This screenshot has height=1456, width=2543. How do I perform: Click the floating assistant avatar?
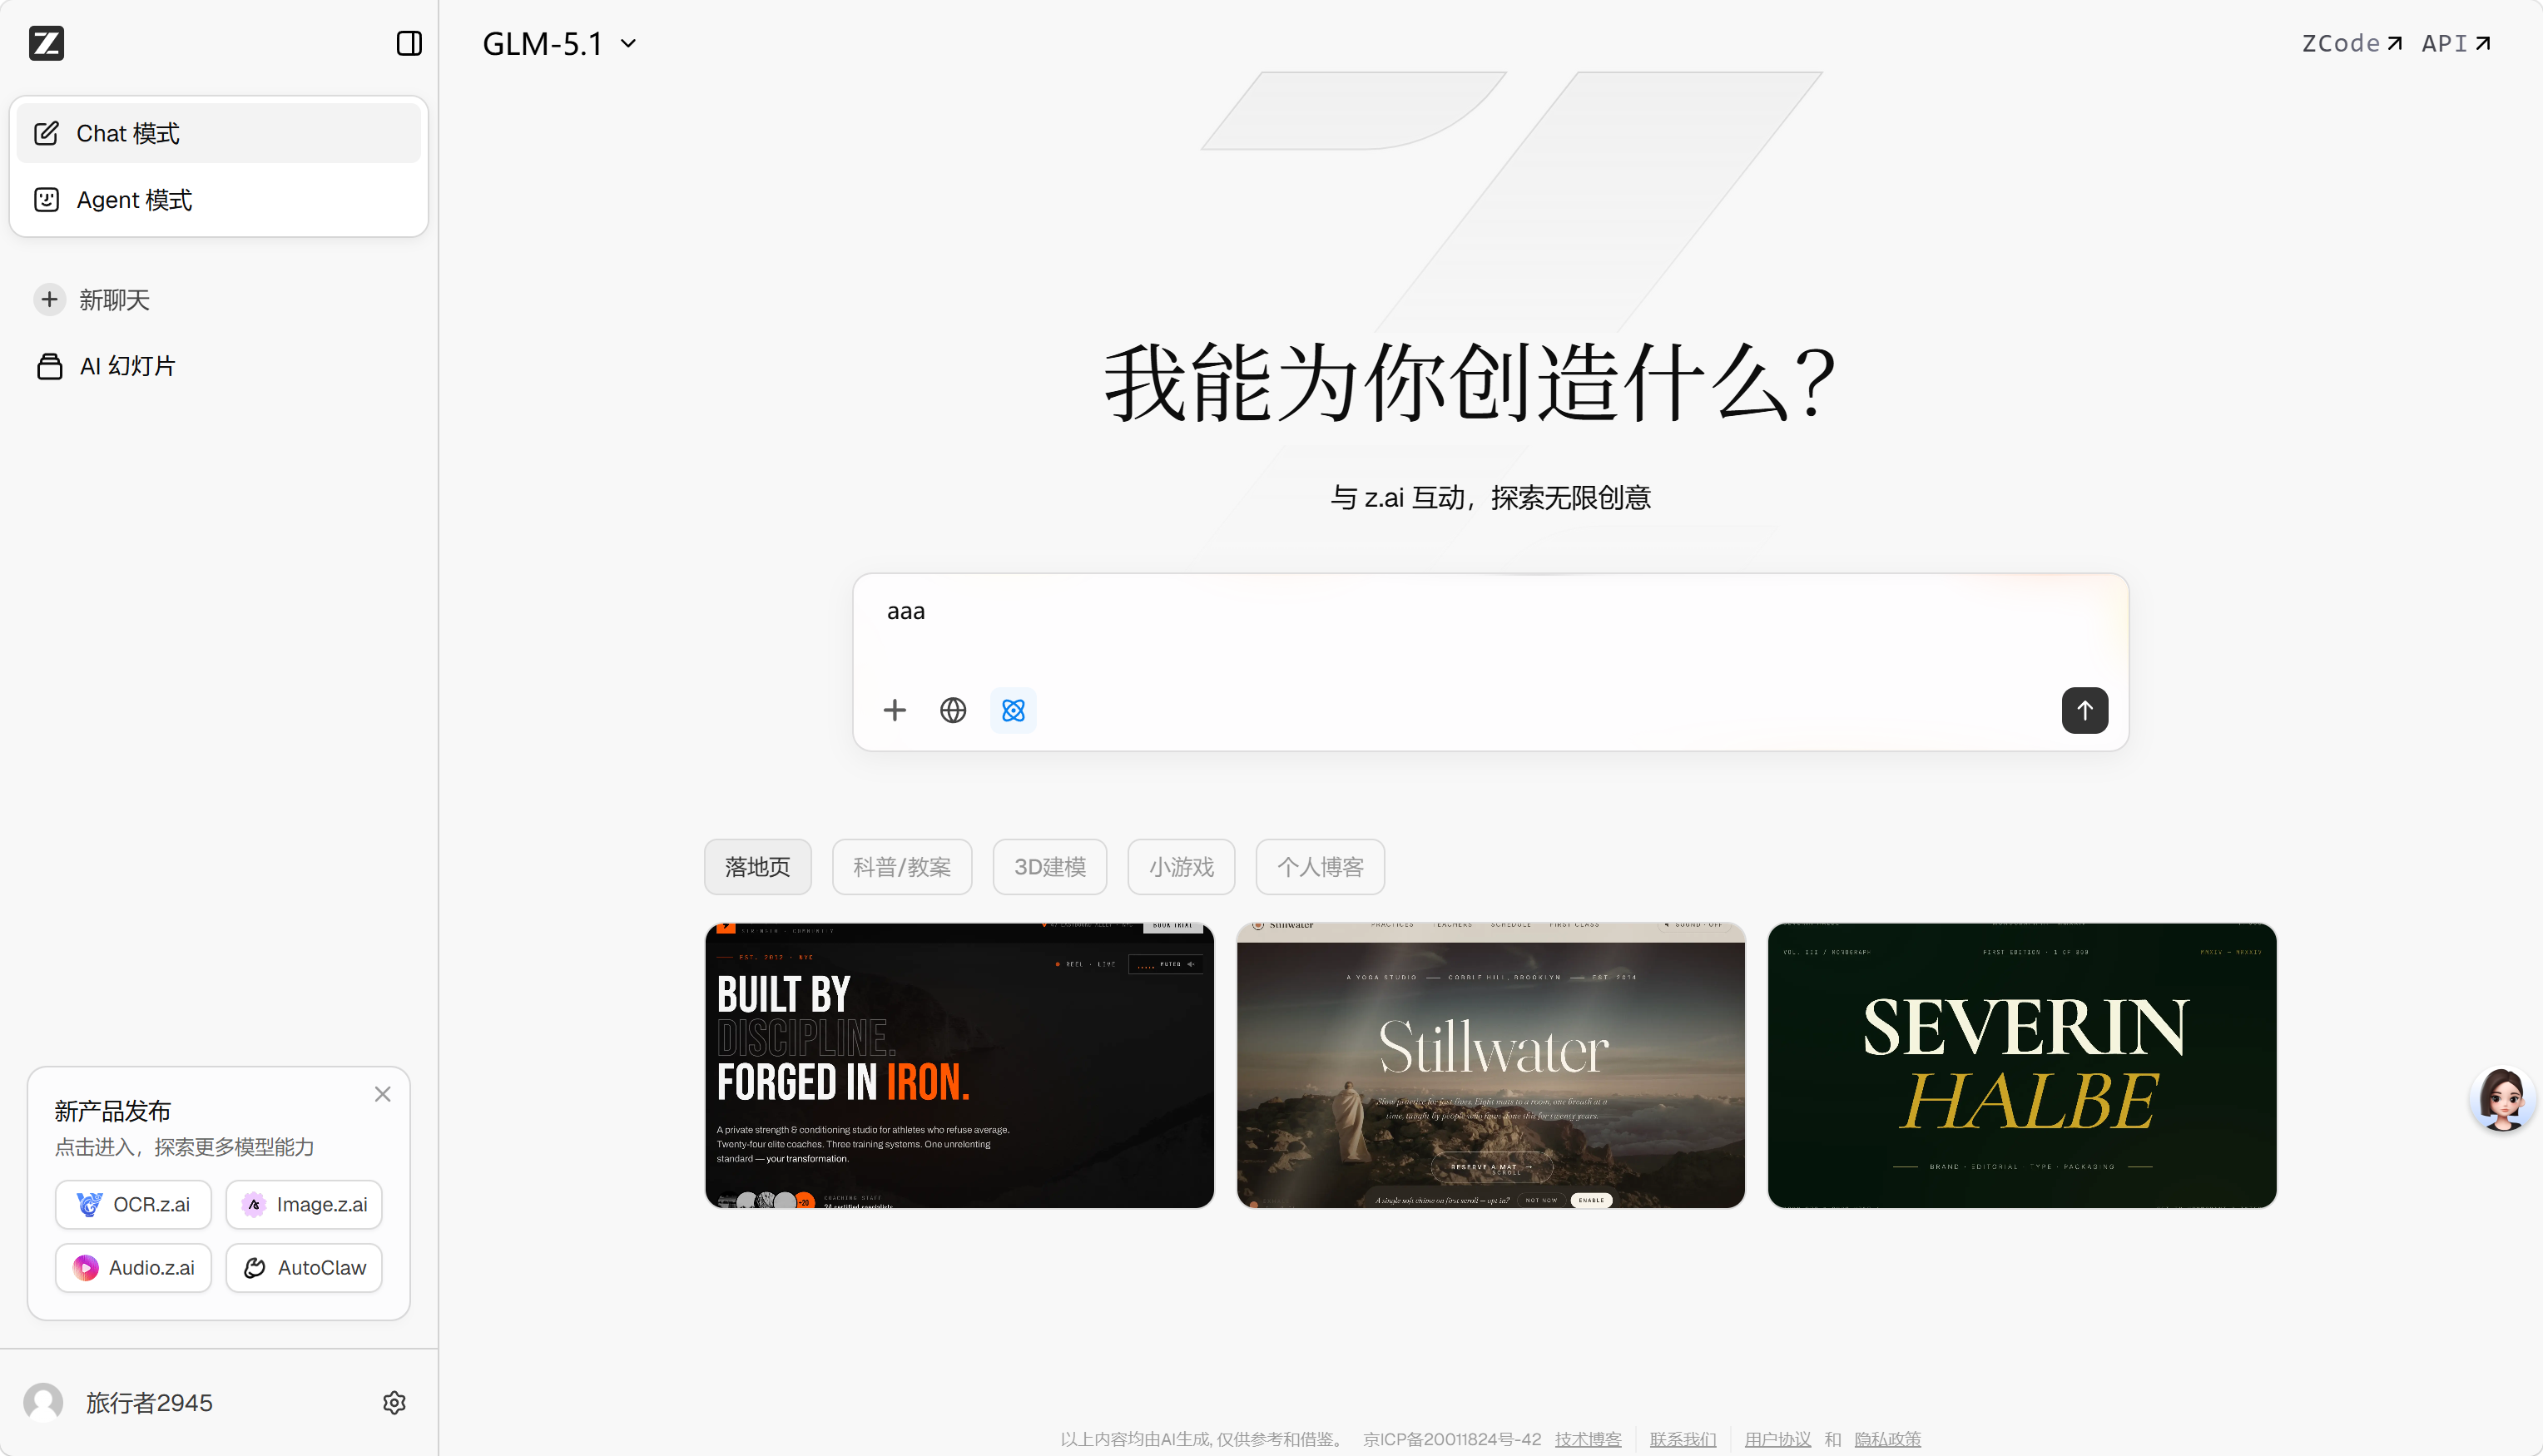tap(2502, 1098)
